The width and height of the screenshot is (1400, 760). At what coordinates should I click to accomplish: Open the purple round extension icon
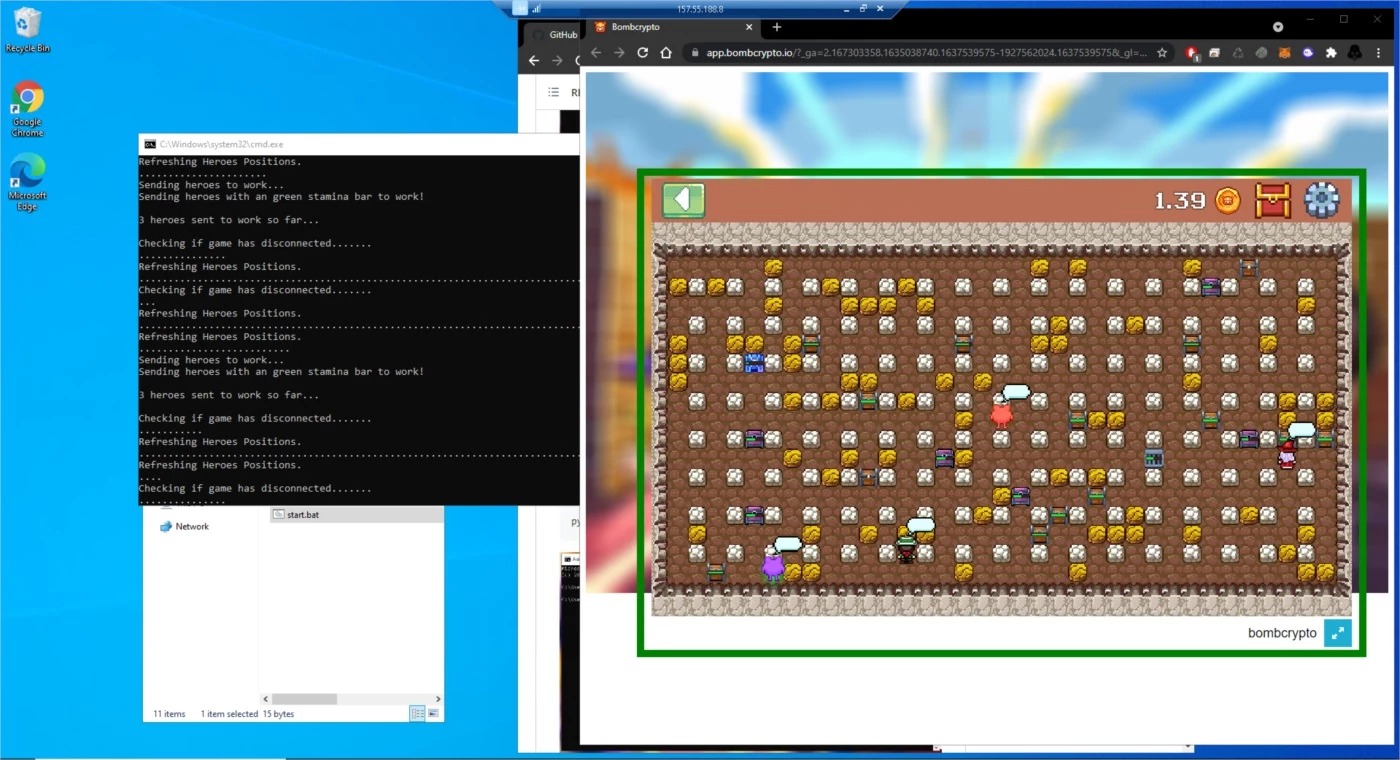point(1308,53)
